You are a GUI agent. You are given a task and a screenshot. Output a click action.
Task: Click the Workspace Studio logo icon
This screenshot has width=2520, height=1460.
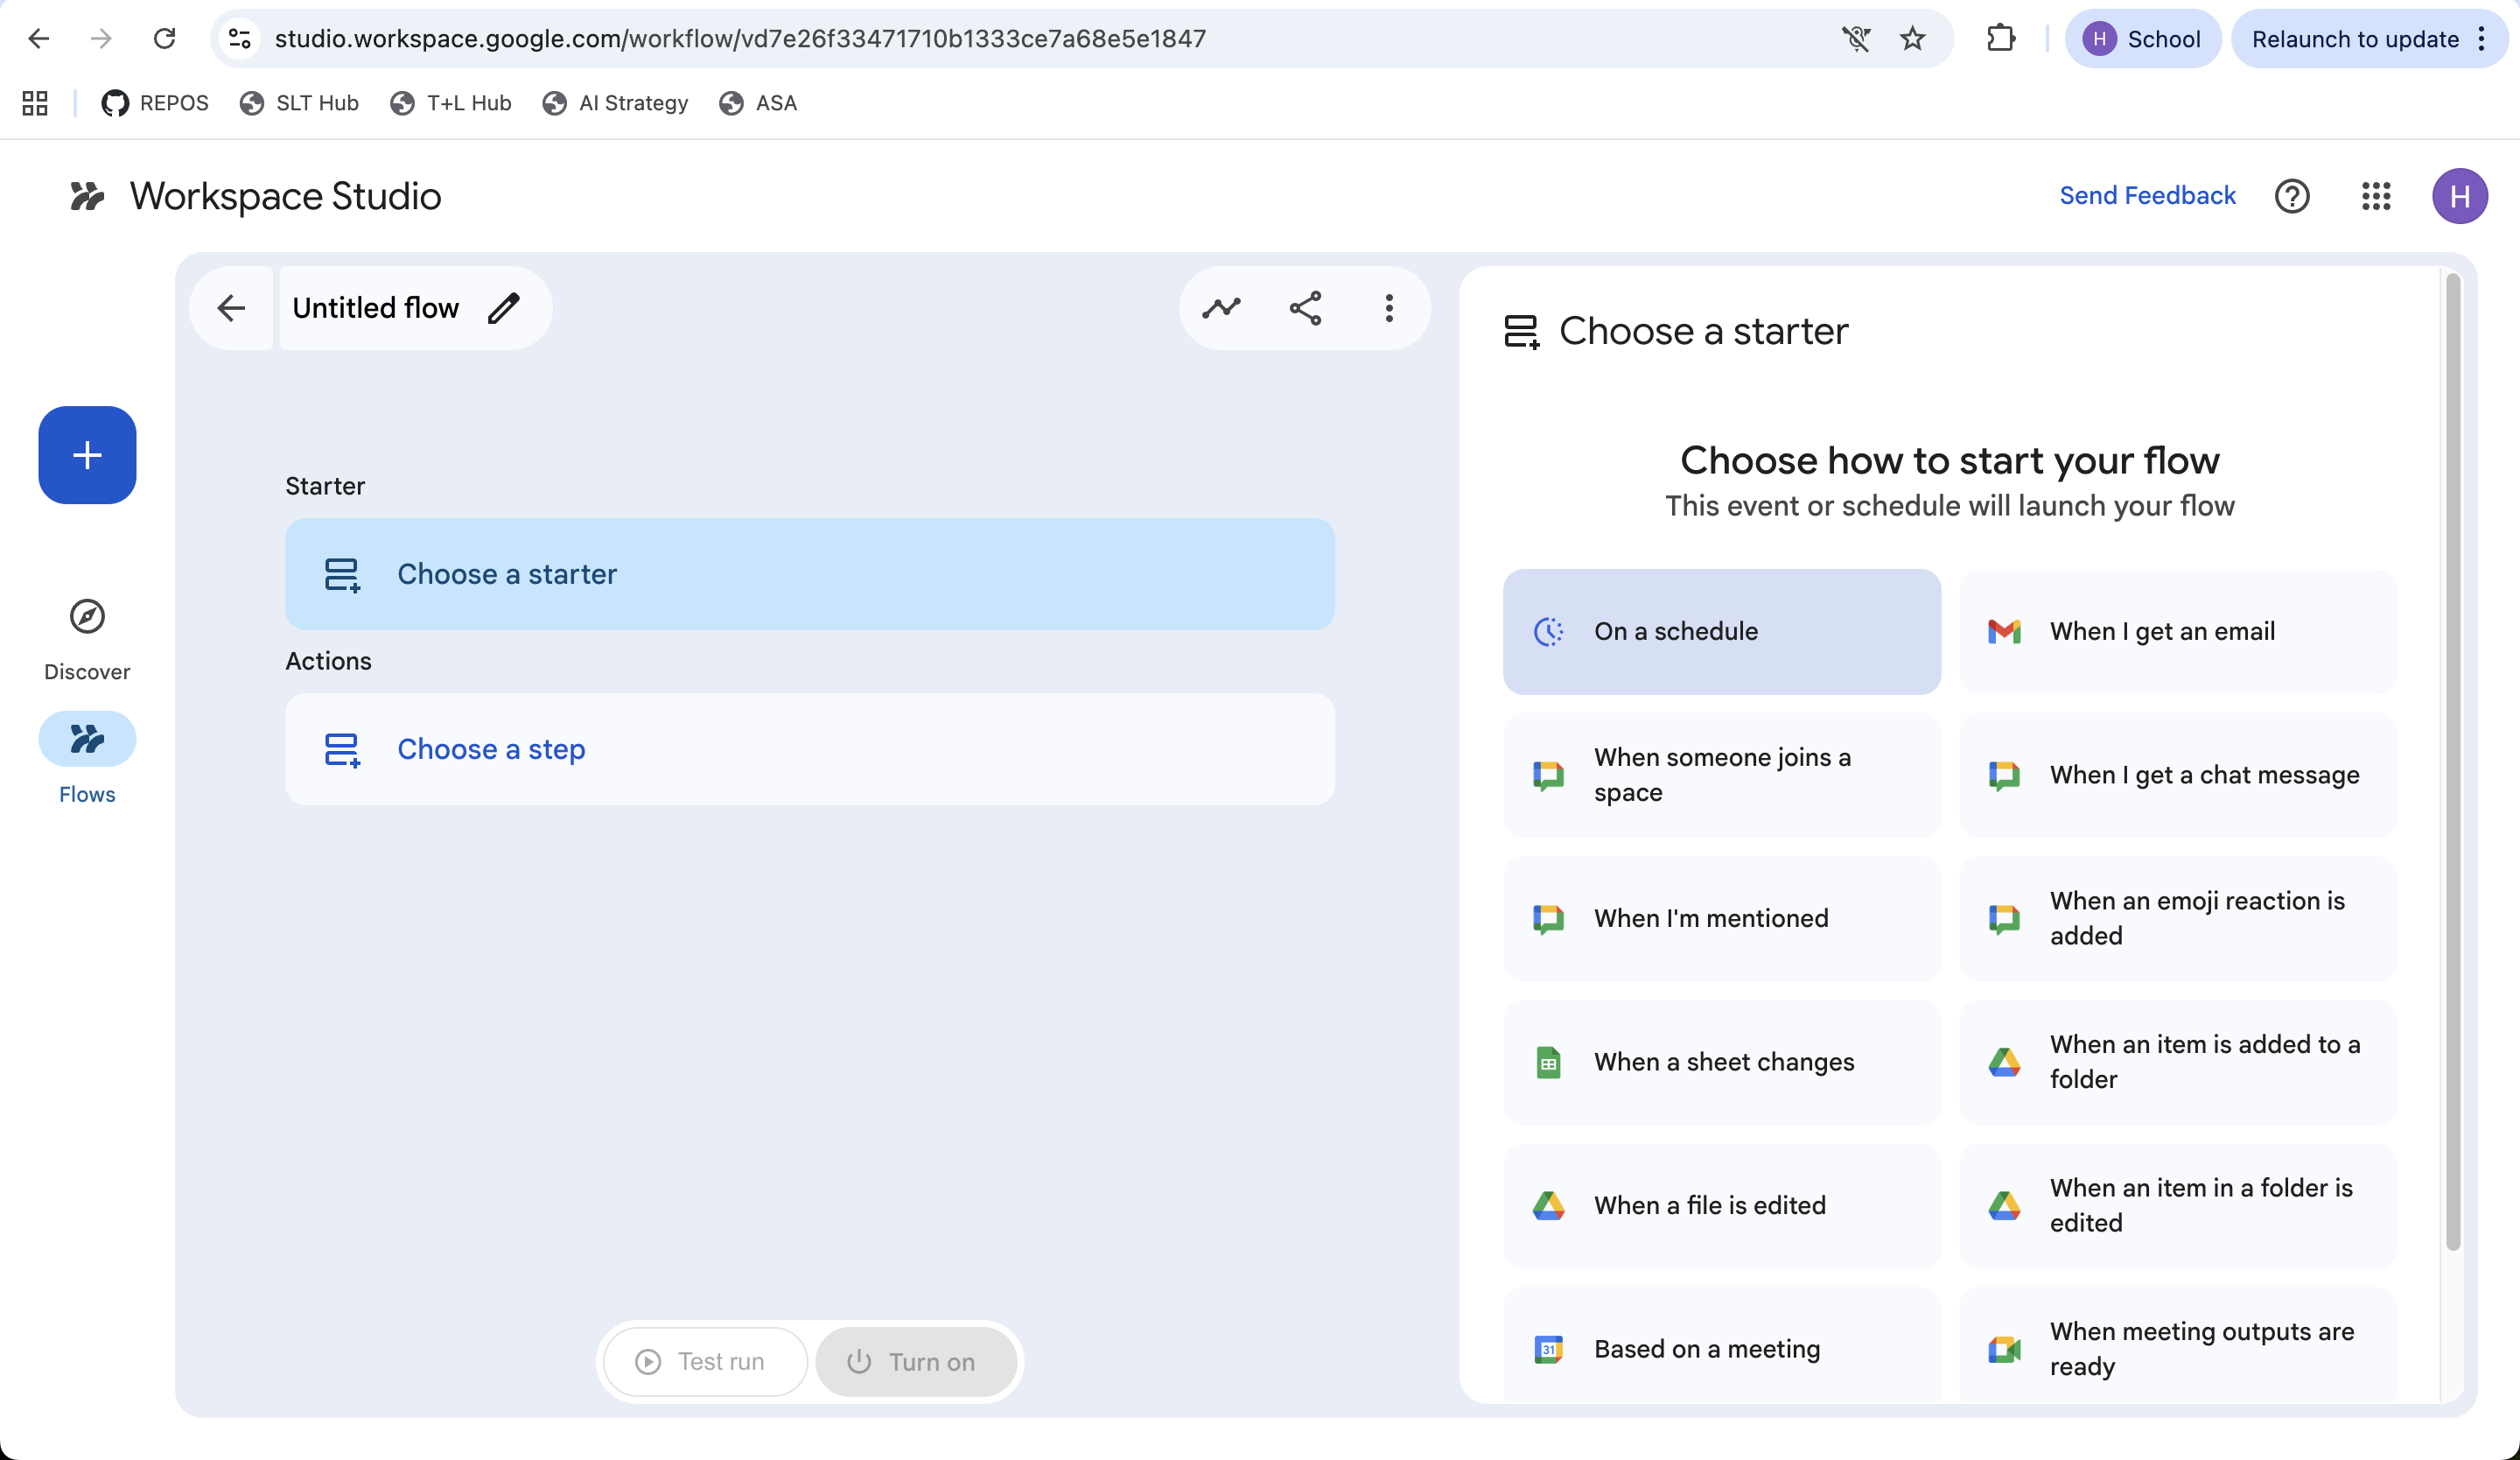87,196
